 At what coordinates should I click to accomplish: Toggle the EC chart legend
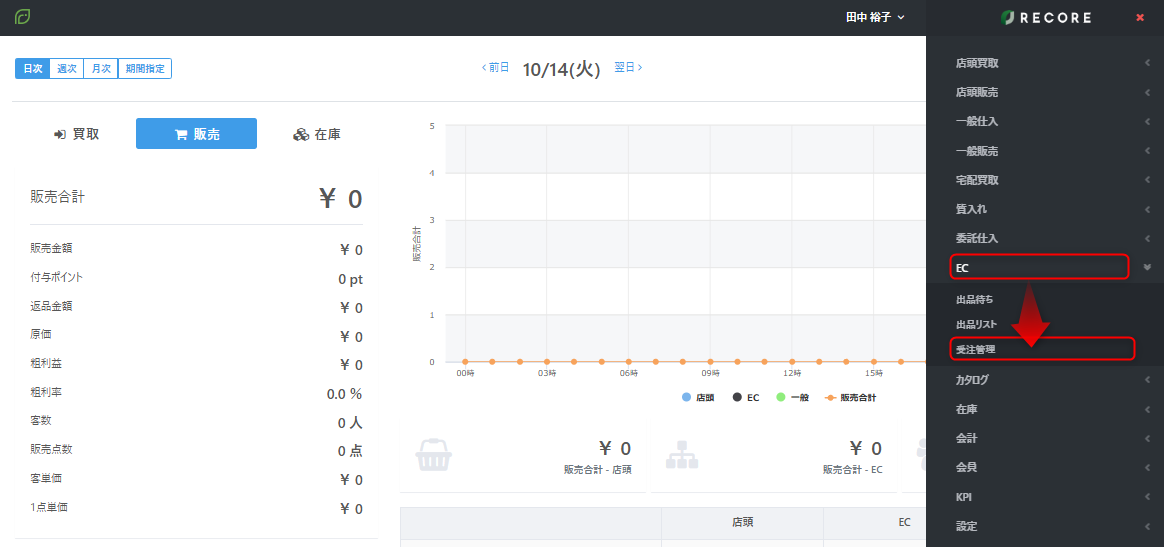746,398
